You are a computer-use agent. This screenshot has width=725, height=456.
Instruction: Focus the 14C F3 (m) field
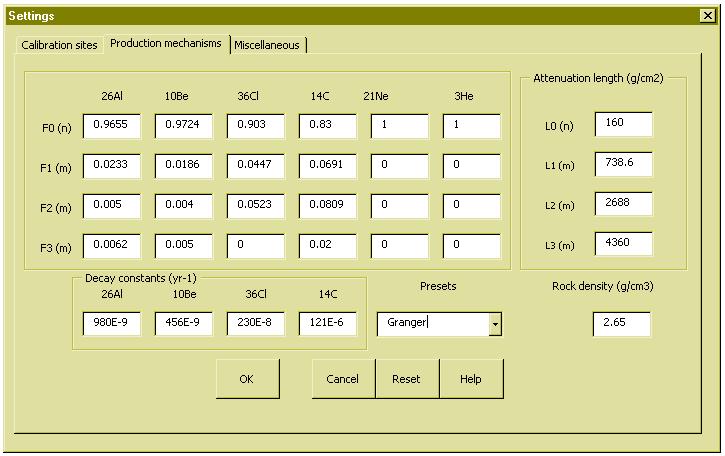327,244
